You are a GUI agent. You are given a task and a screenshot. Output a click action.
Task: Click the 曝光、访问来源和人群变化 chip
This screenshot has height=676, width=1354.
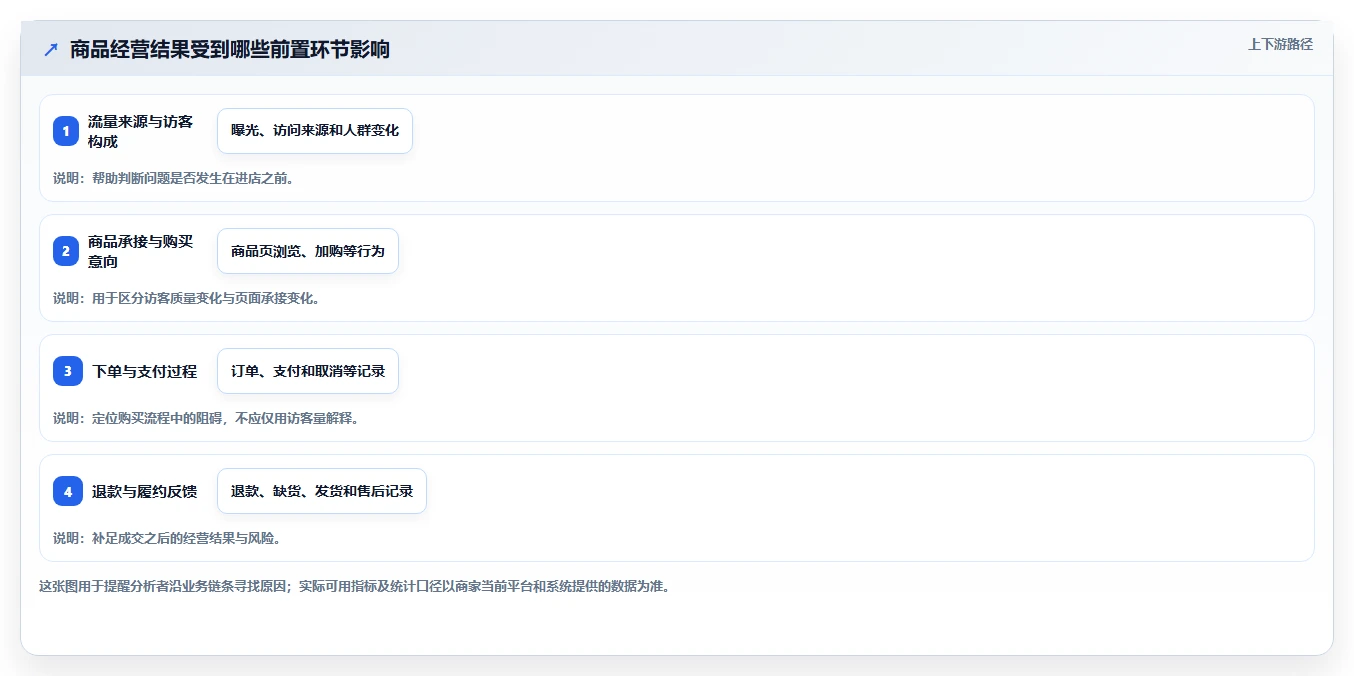(315, 131)
